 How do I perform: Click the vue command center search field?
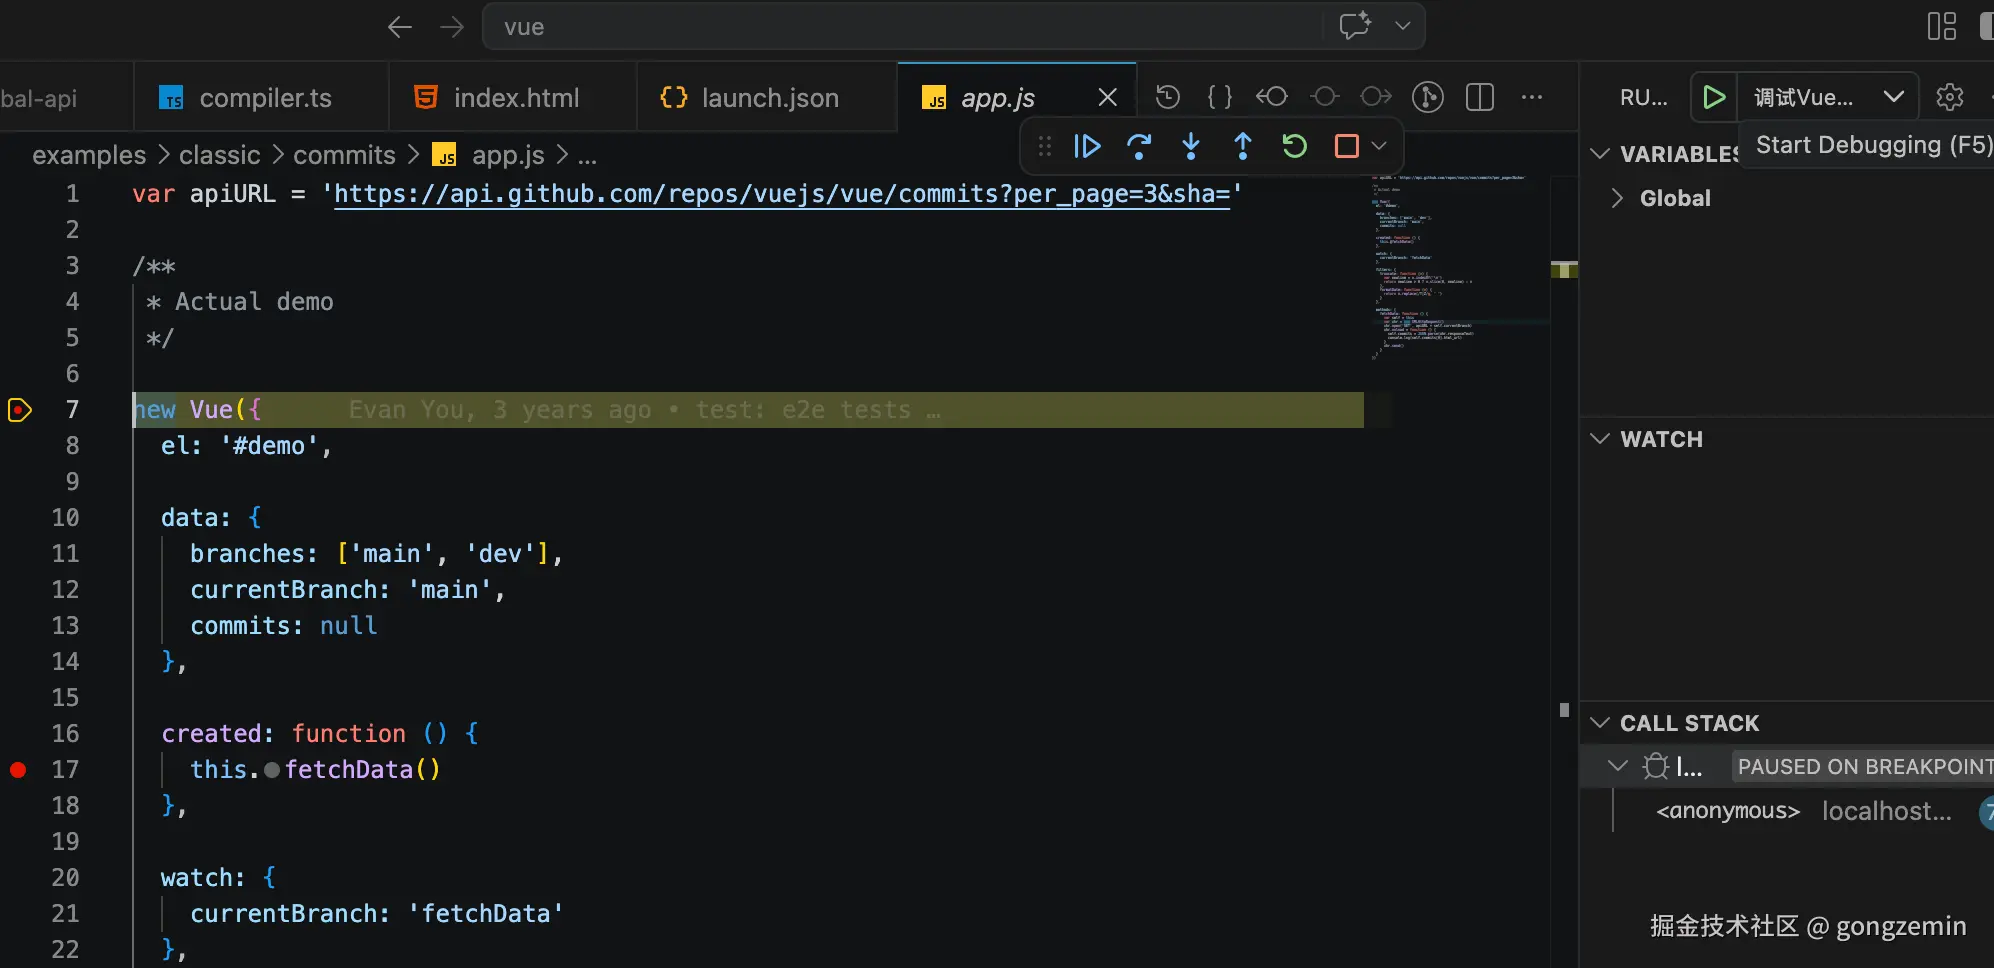pos(900,27)
